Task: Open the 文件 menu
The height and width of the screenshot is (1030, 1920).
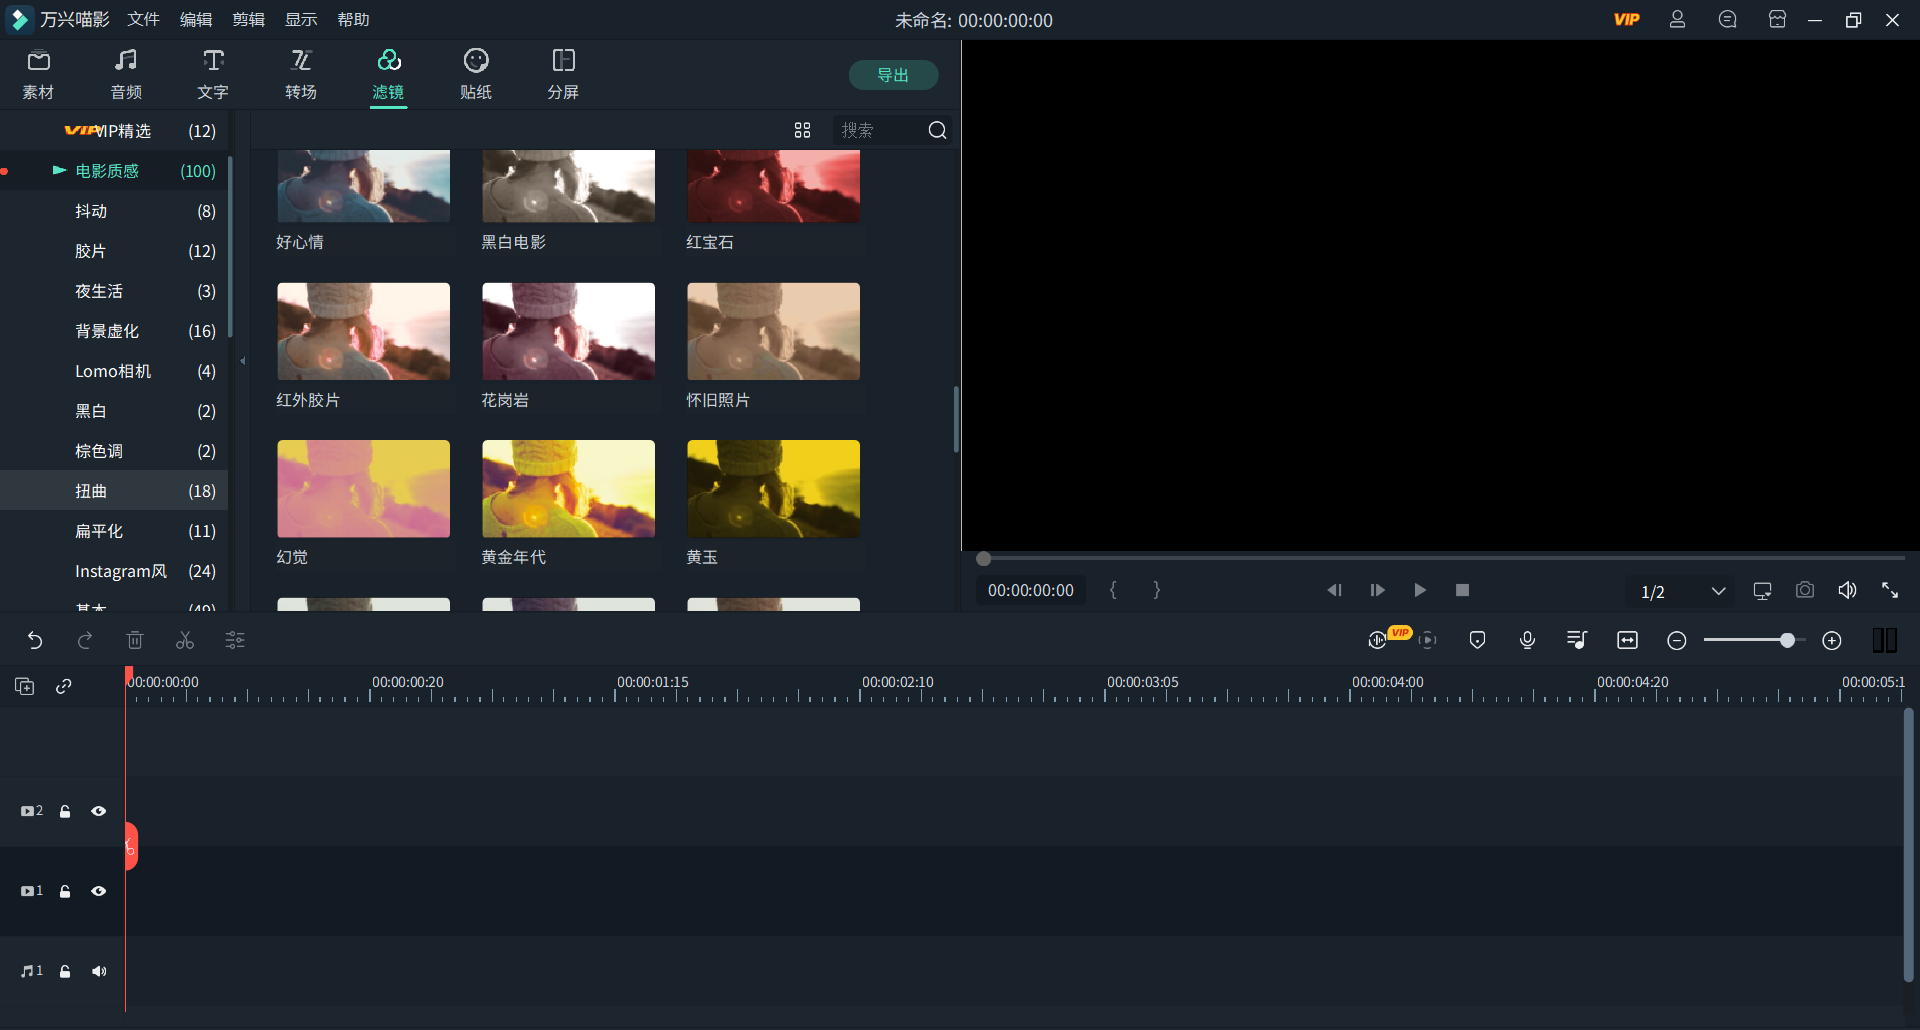Action: pos(143,20)
